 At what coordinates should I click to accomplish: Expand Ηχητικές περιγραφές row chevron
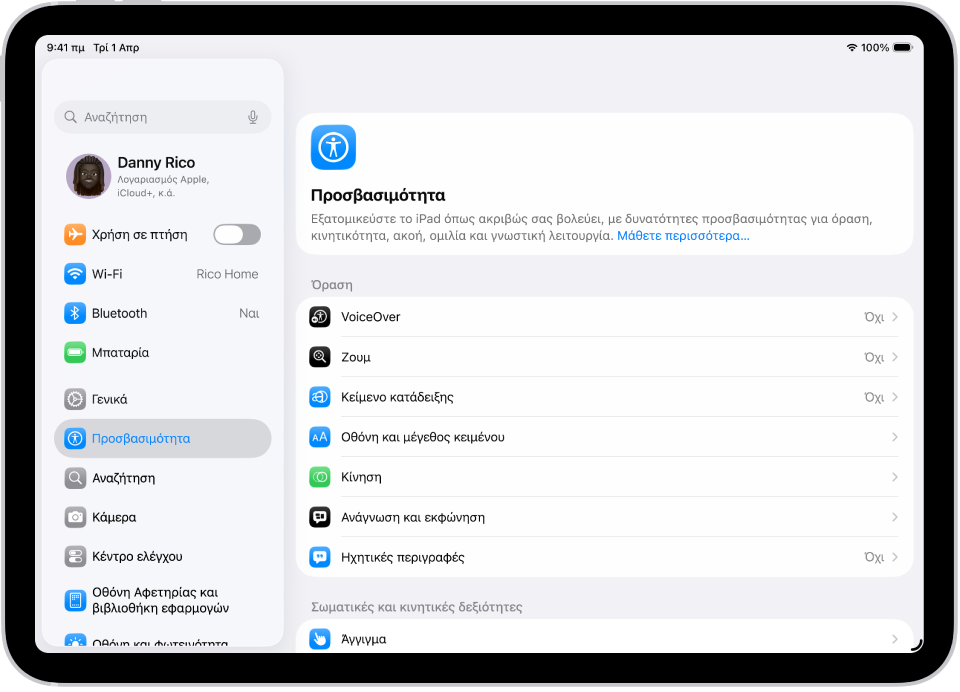click(x=894, y=557)
